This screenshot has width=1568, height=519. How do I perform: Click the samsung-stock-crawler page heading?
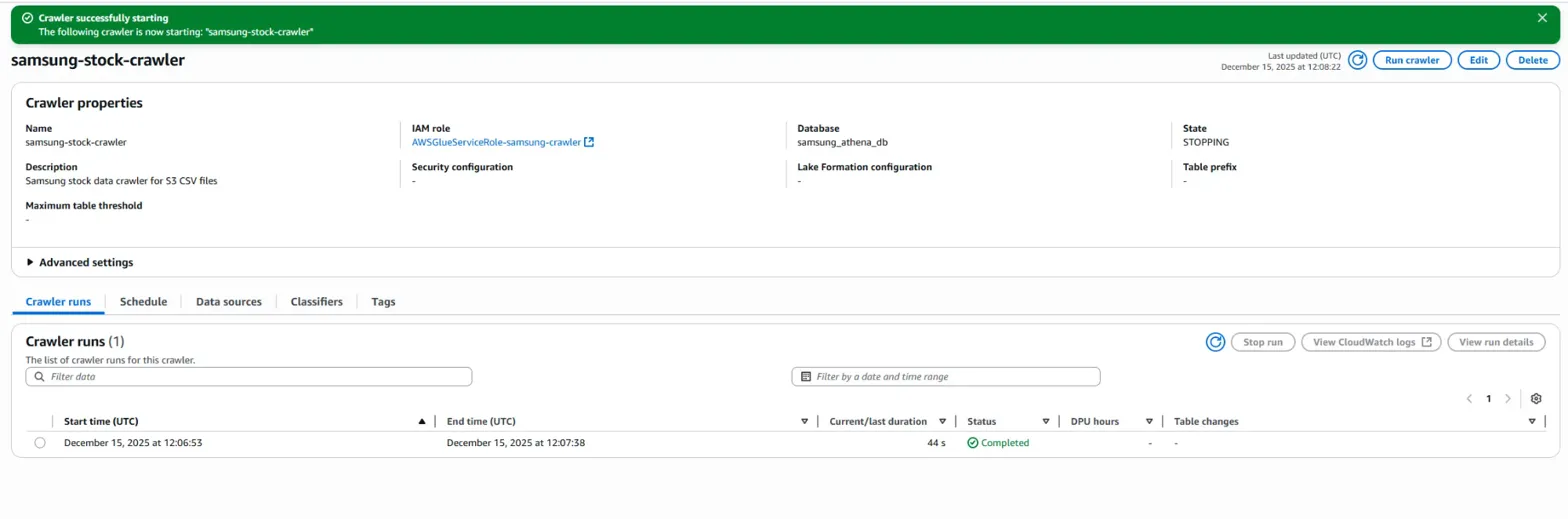coord(98,60)
